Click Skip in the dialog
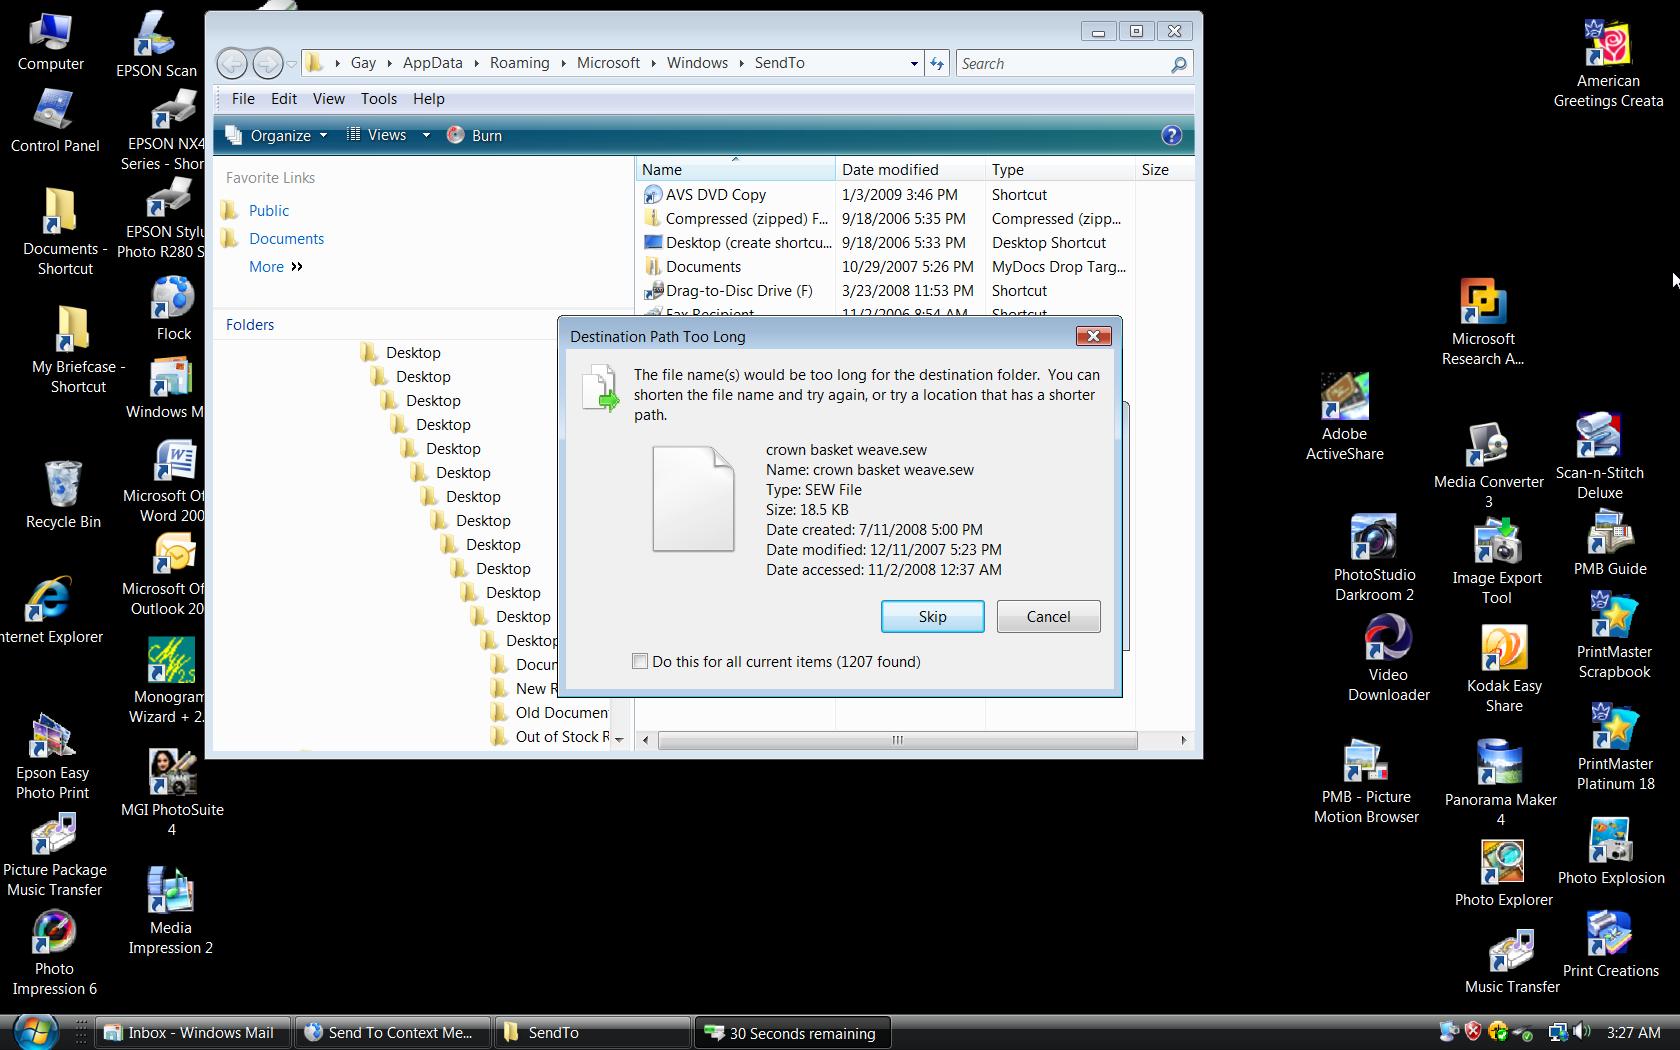Screen dimensions: 1680x1050 pos(932,616)
